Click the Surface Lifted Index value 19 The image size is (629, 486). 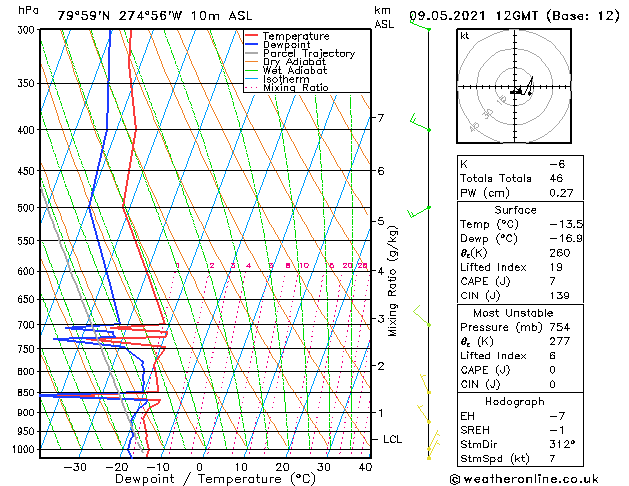[x=556, y=267]
